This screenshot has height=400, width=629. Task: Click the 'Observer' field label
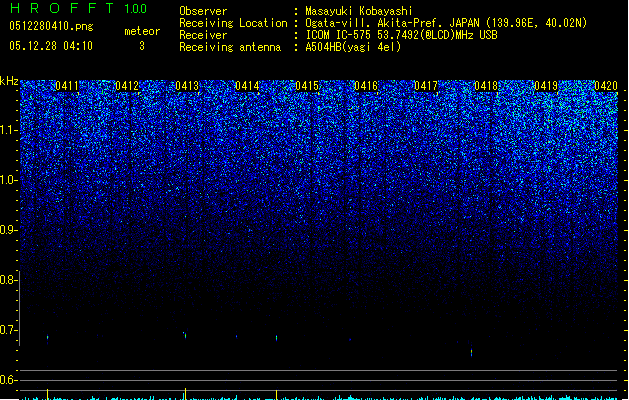tap(203, 11)
